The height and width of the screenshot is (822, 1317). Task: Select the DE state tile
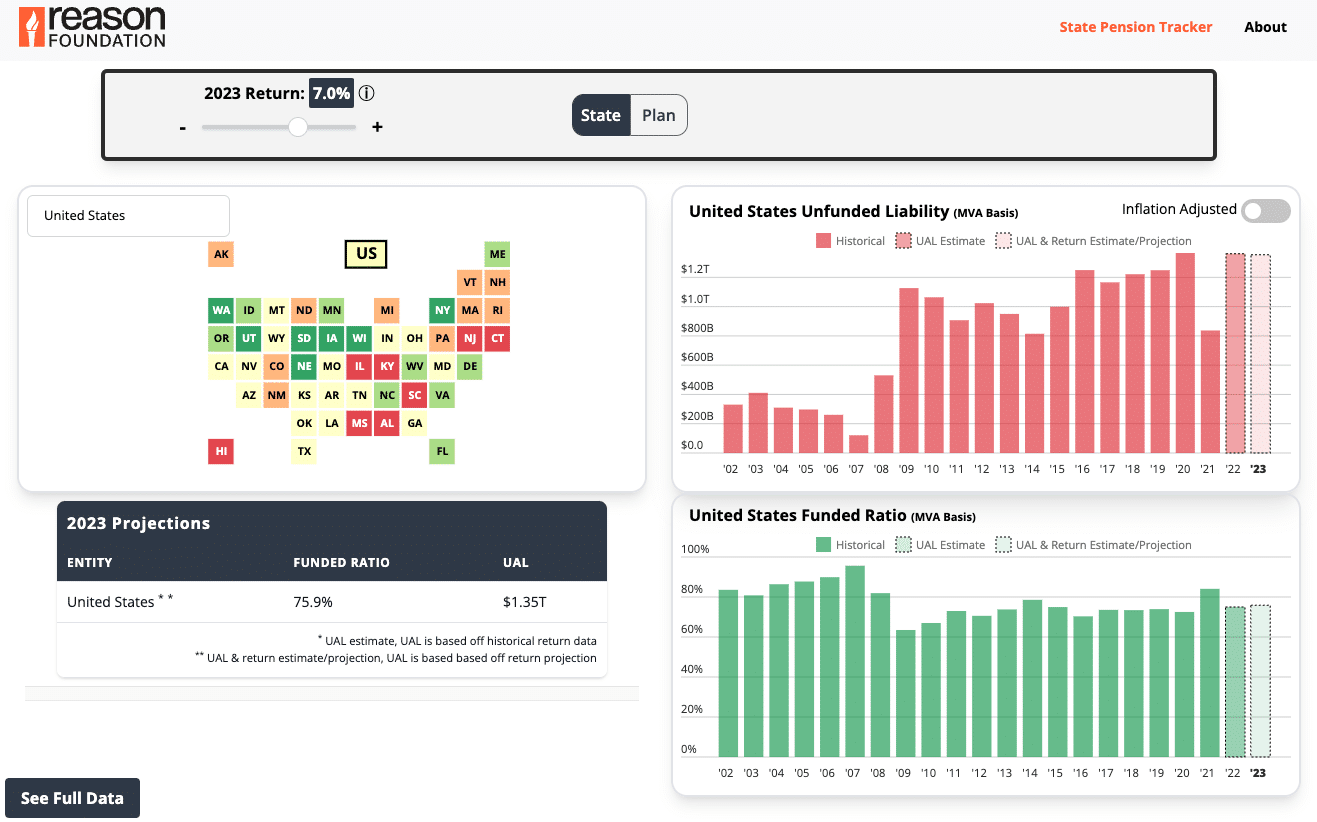click(470, 366)
